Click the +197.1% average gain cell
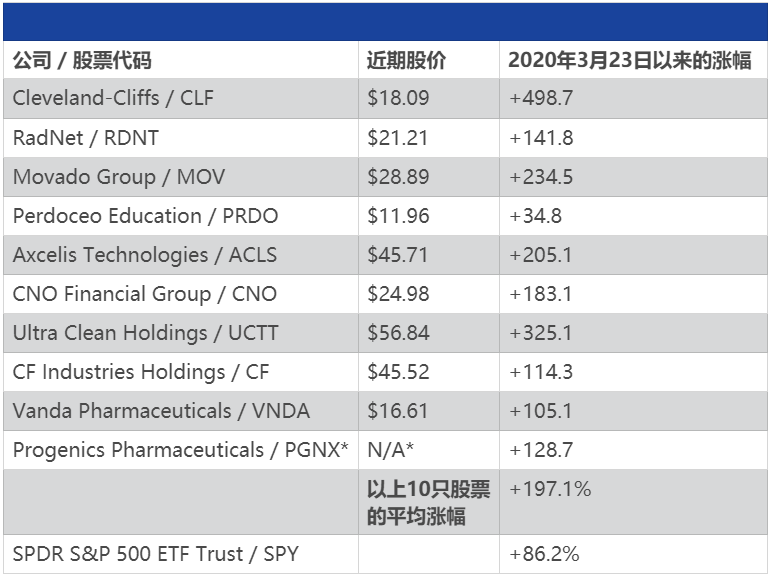Viewport: 776px width, 581px height. [x=550, y=489]
